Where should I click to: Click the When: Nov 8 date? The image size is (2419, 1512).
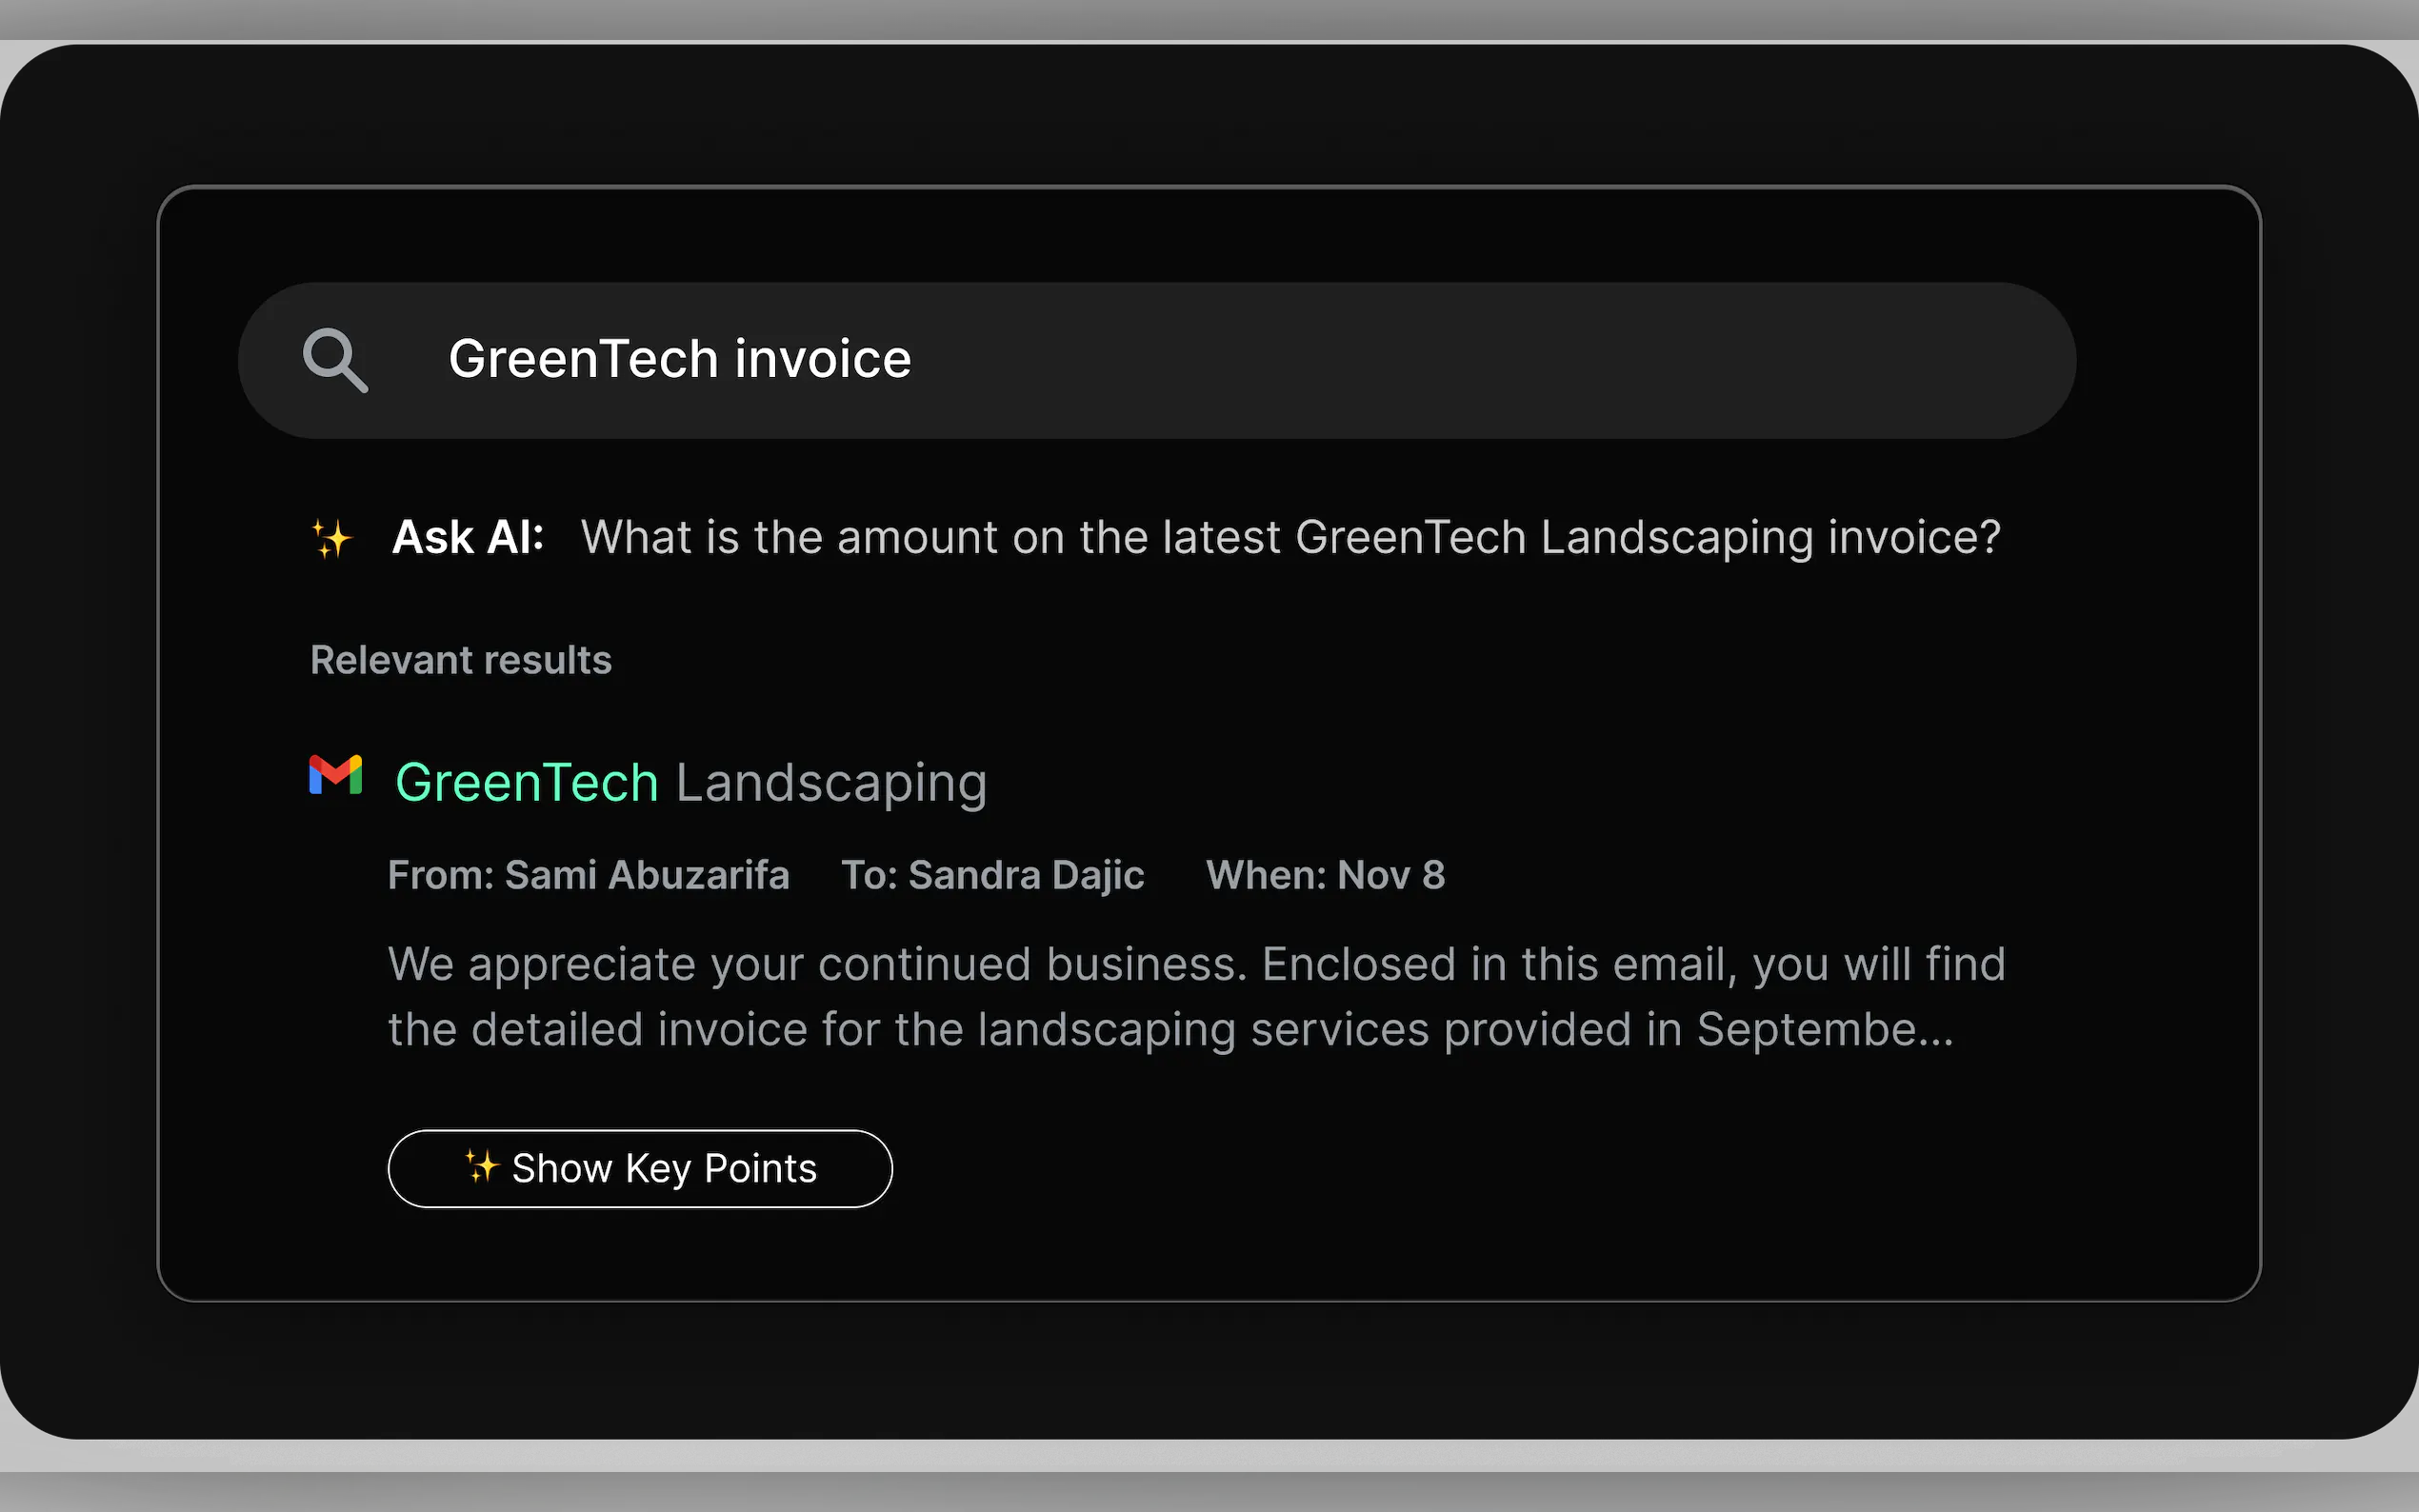1325,875
